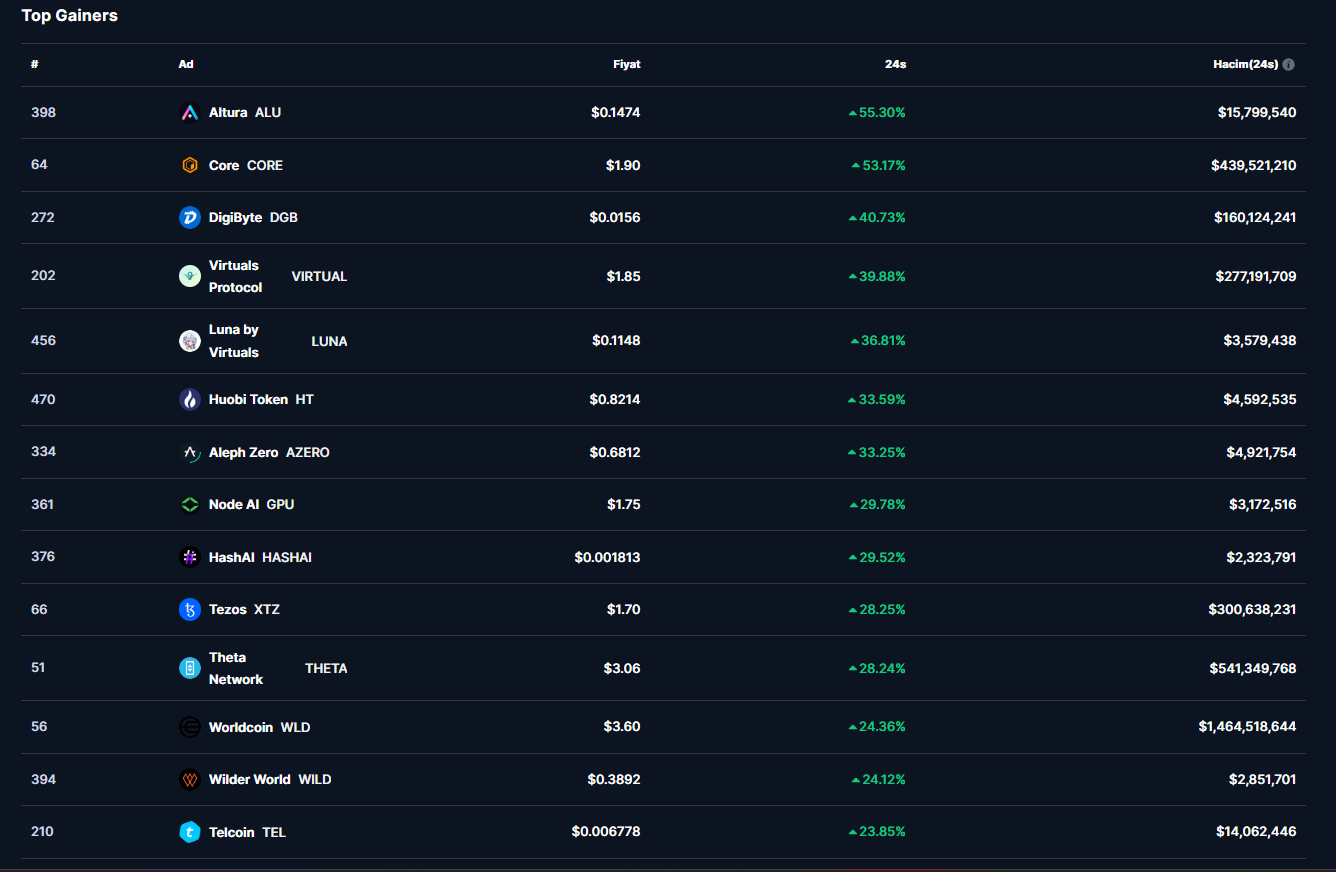The height and width of the screenshot is (872, 1336).
Task: Click rank number 272
Action: tap(43, 217)
